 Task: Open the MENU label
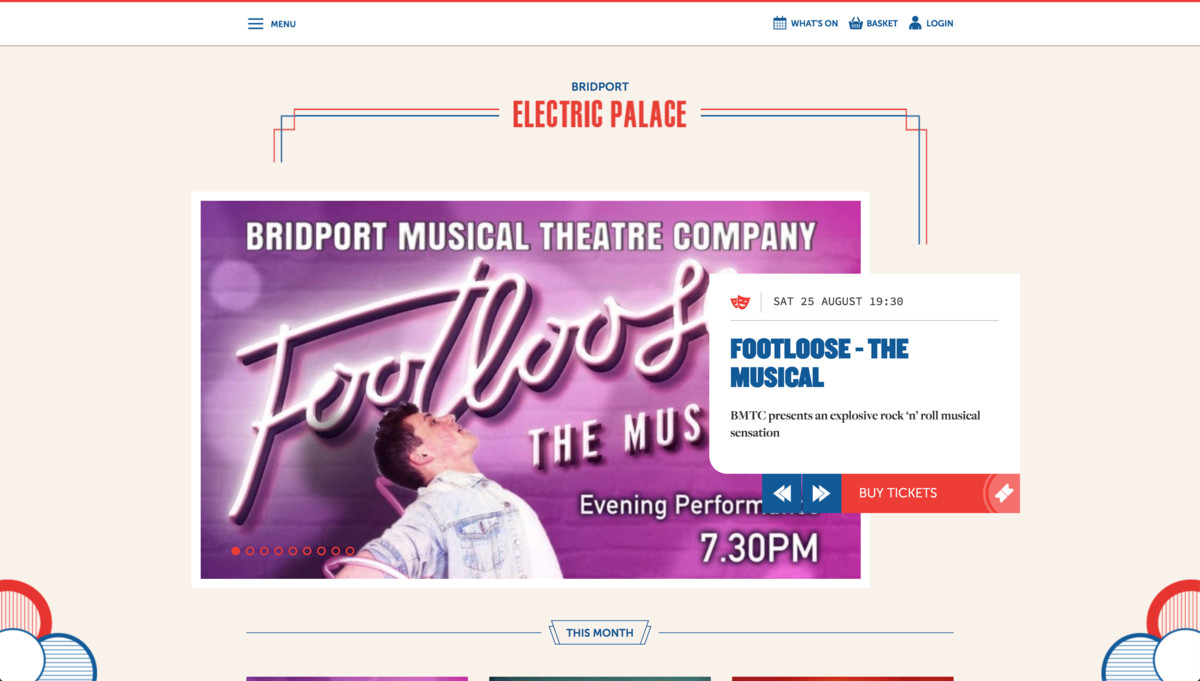283,24
